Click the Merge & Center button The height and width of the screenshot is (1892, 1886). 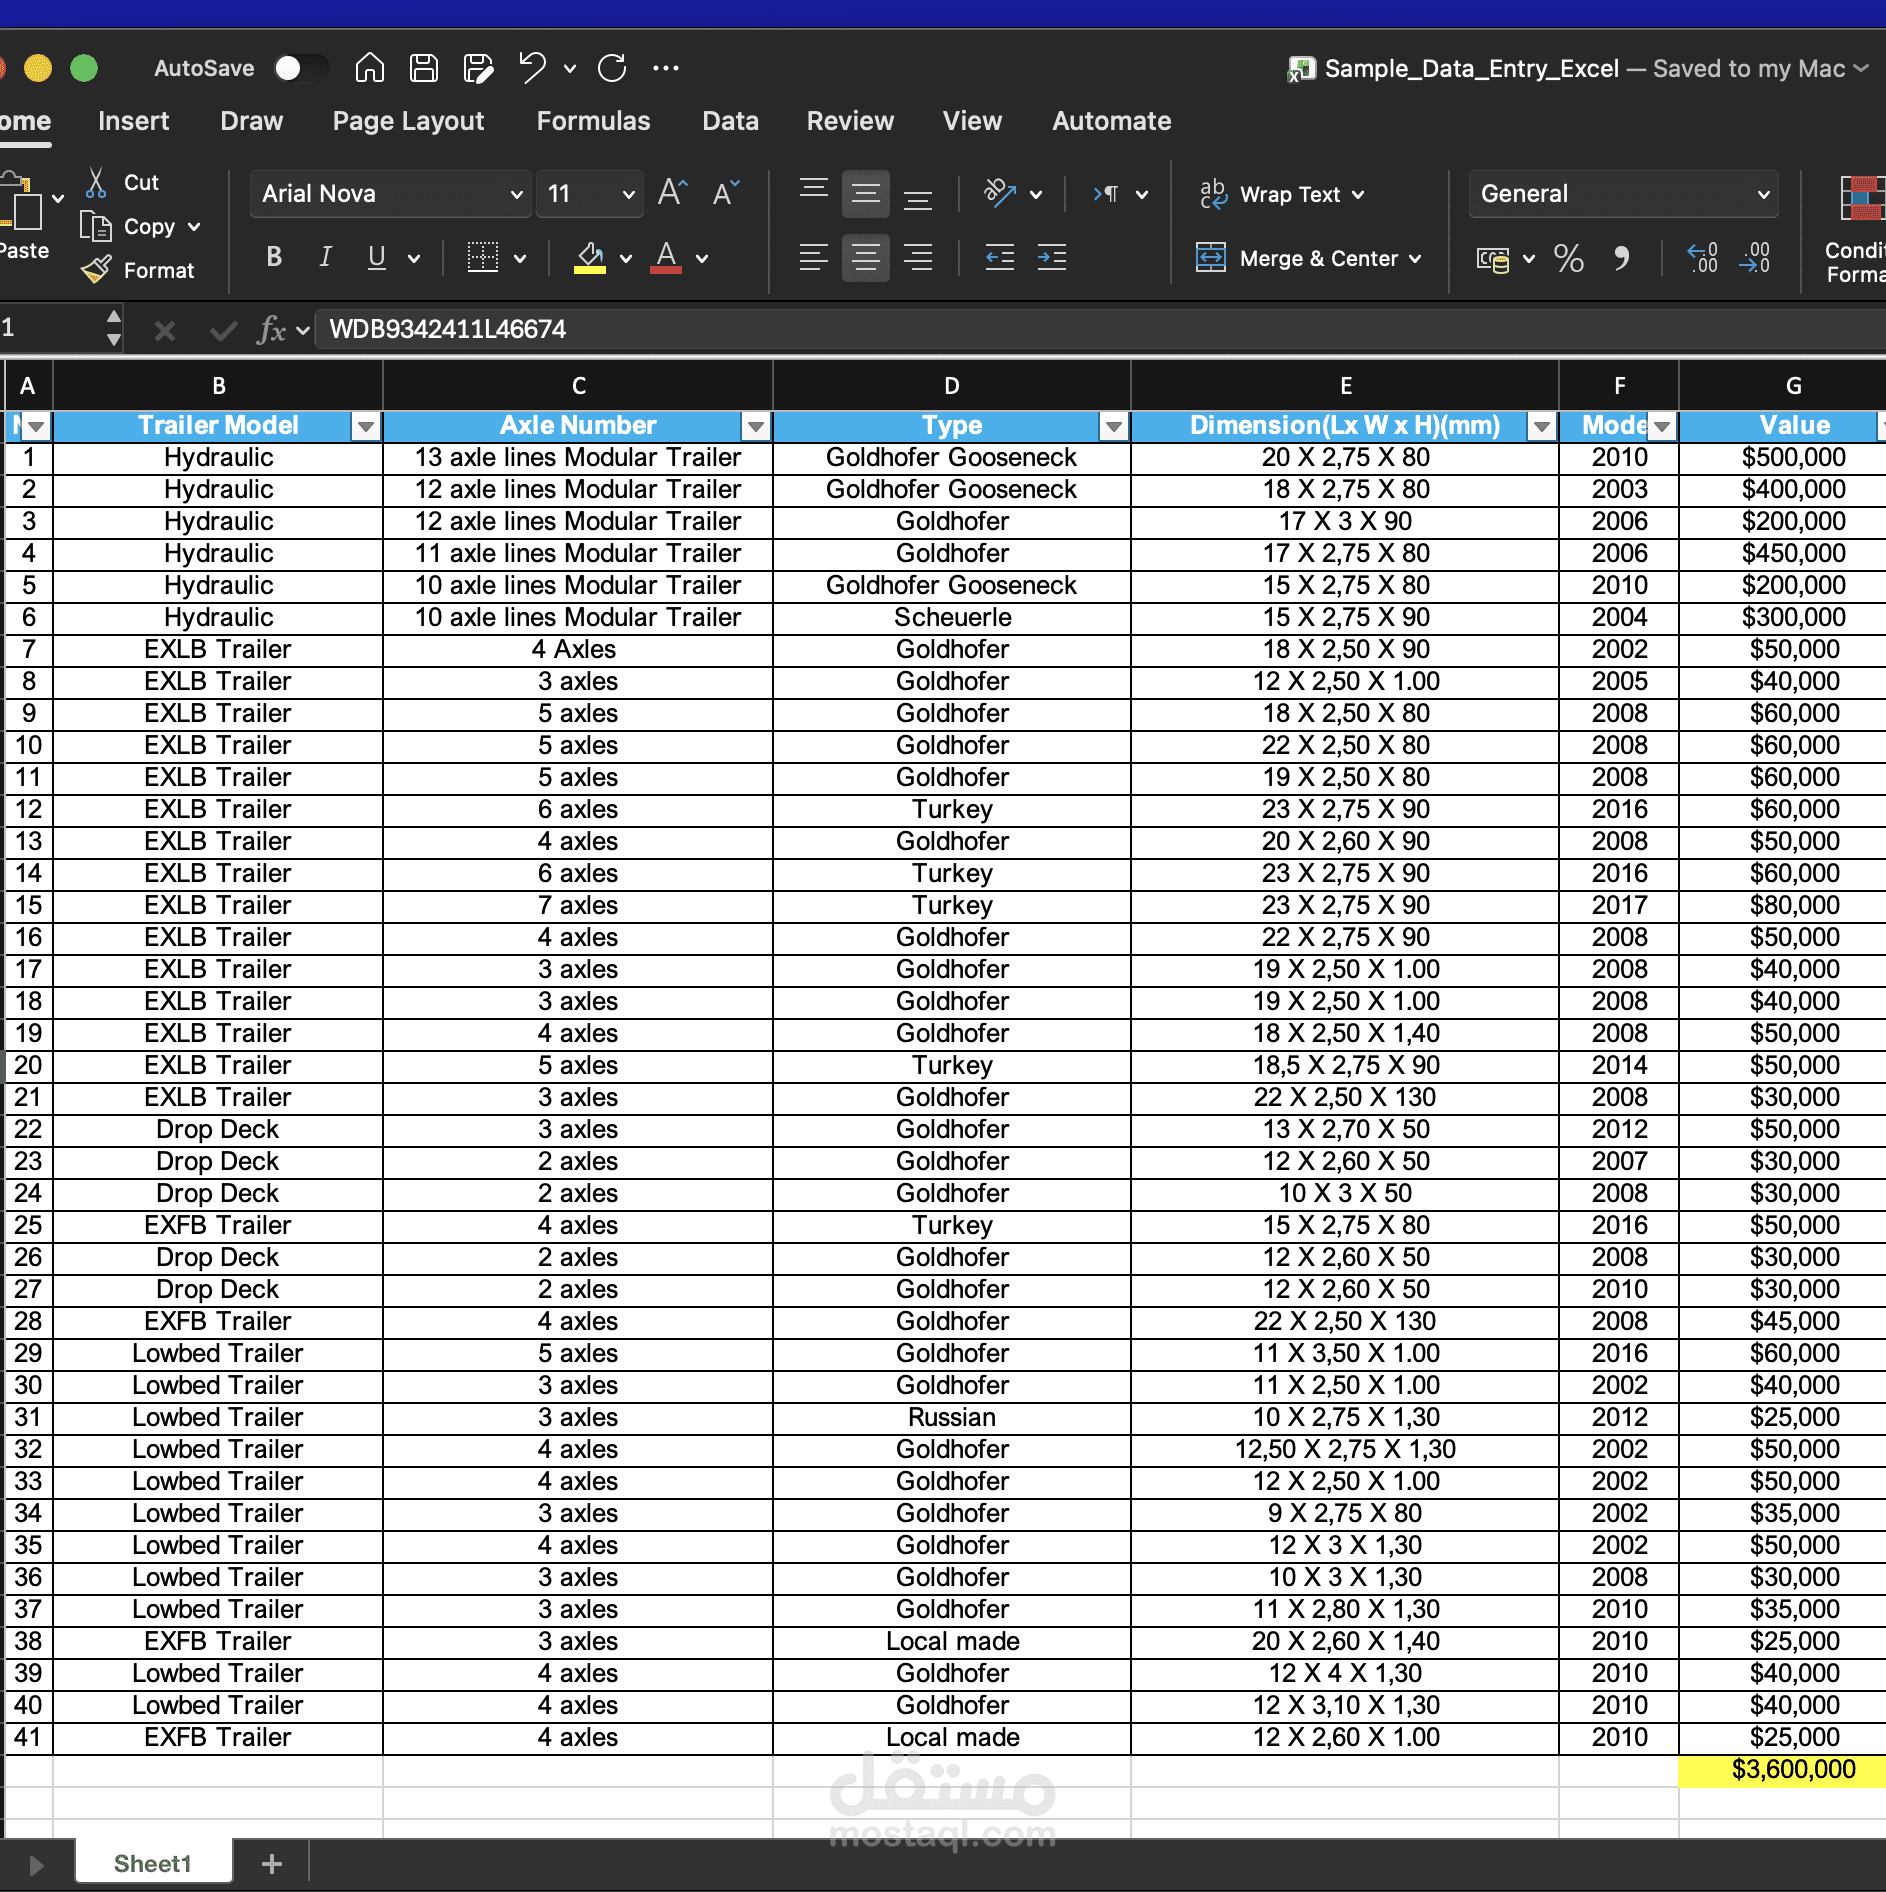pos(1297,258)
